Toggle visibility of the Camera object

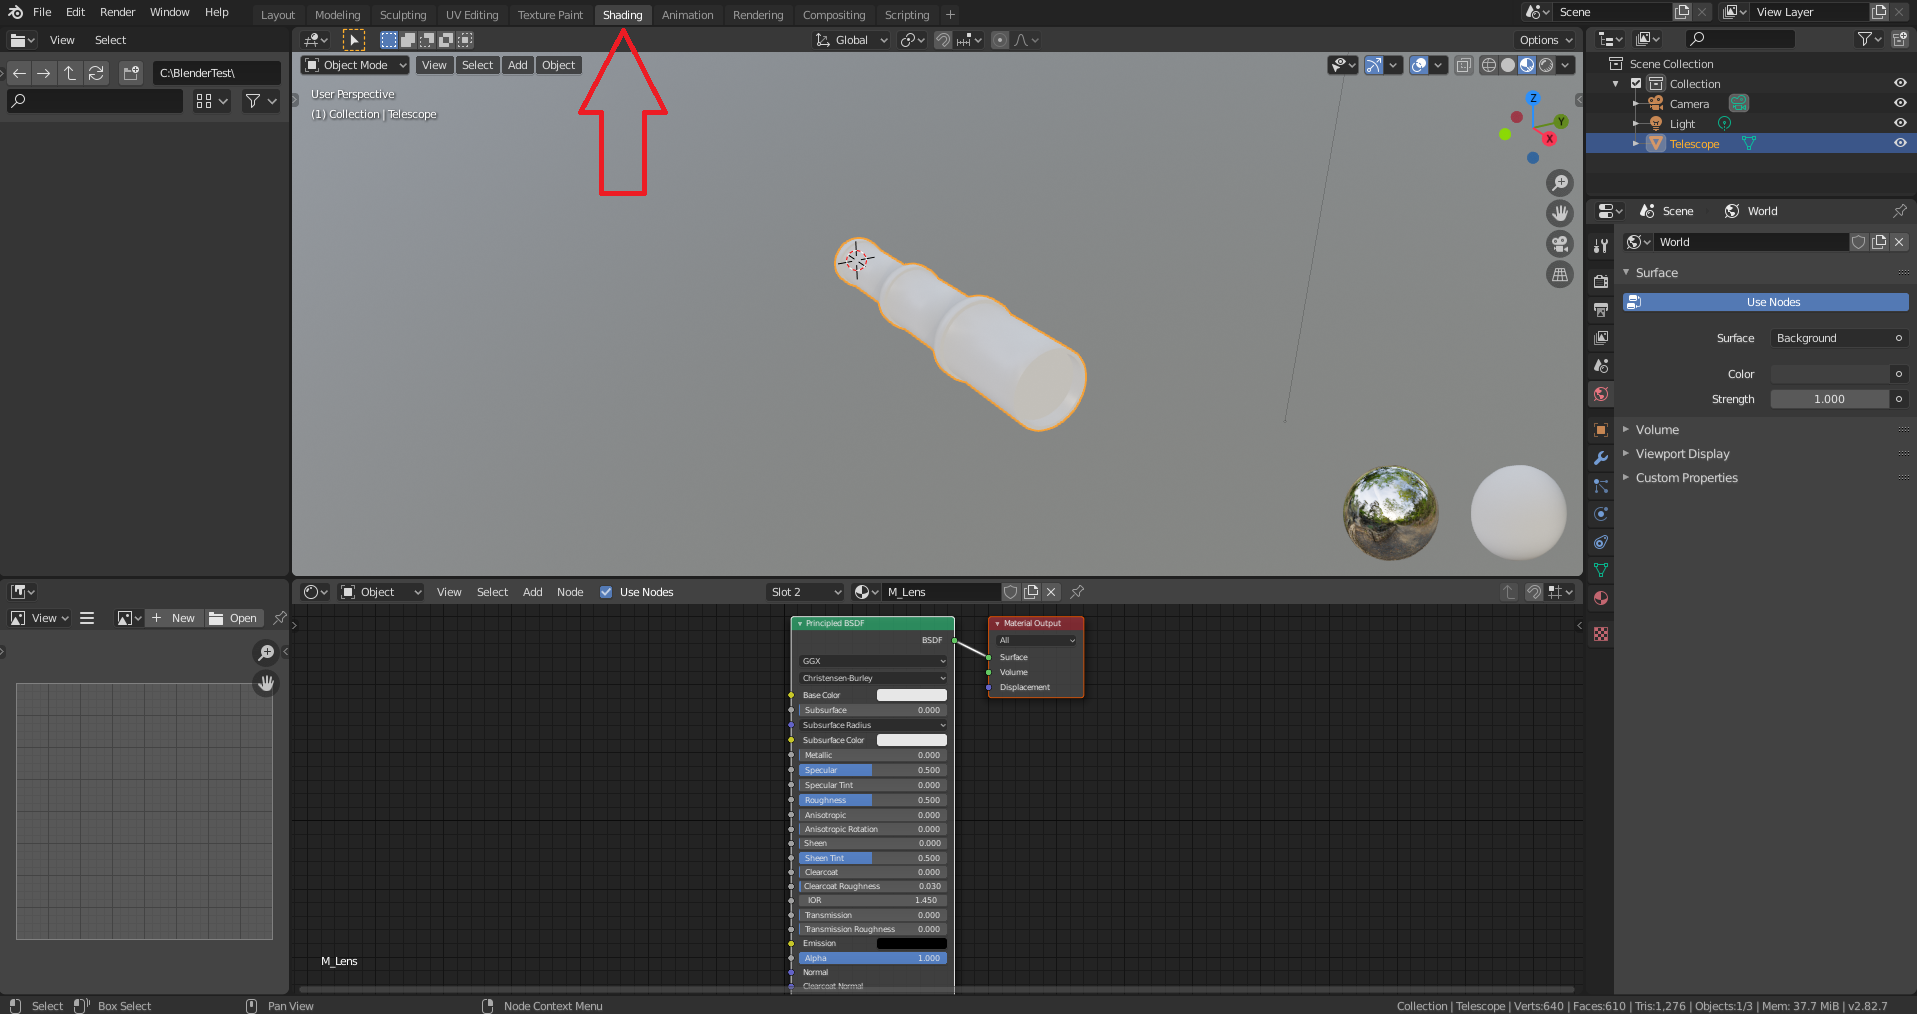click(x=1900, y=104)
